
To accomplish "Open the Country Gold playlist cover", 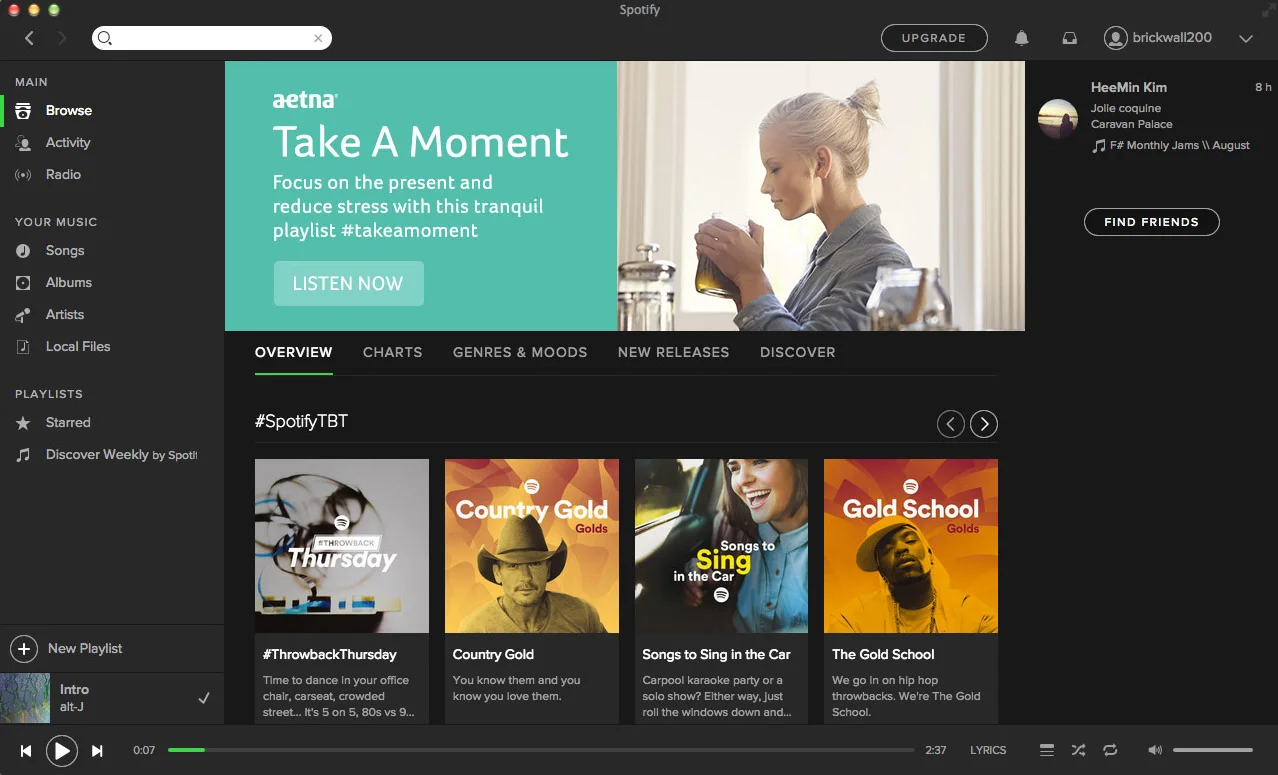I will pos(532,546).
